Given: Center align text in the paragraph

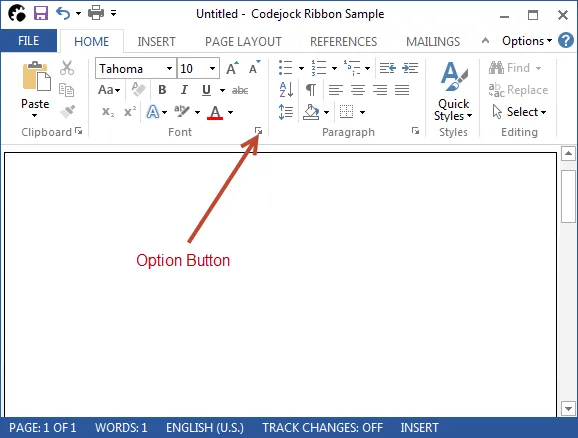Looking at the screenshot, I should (358, 90).
